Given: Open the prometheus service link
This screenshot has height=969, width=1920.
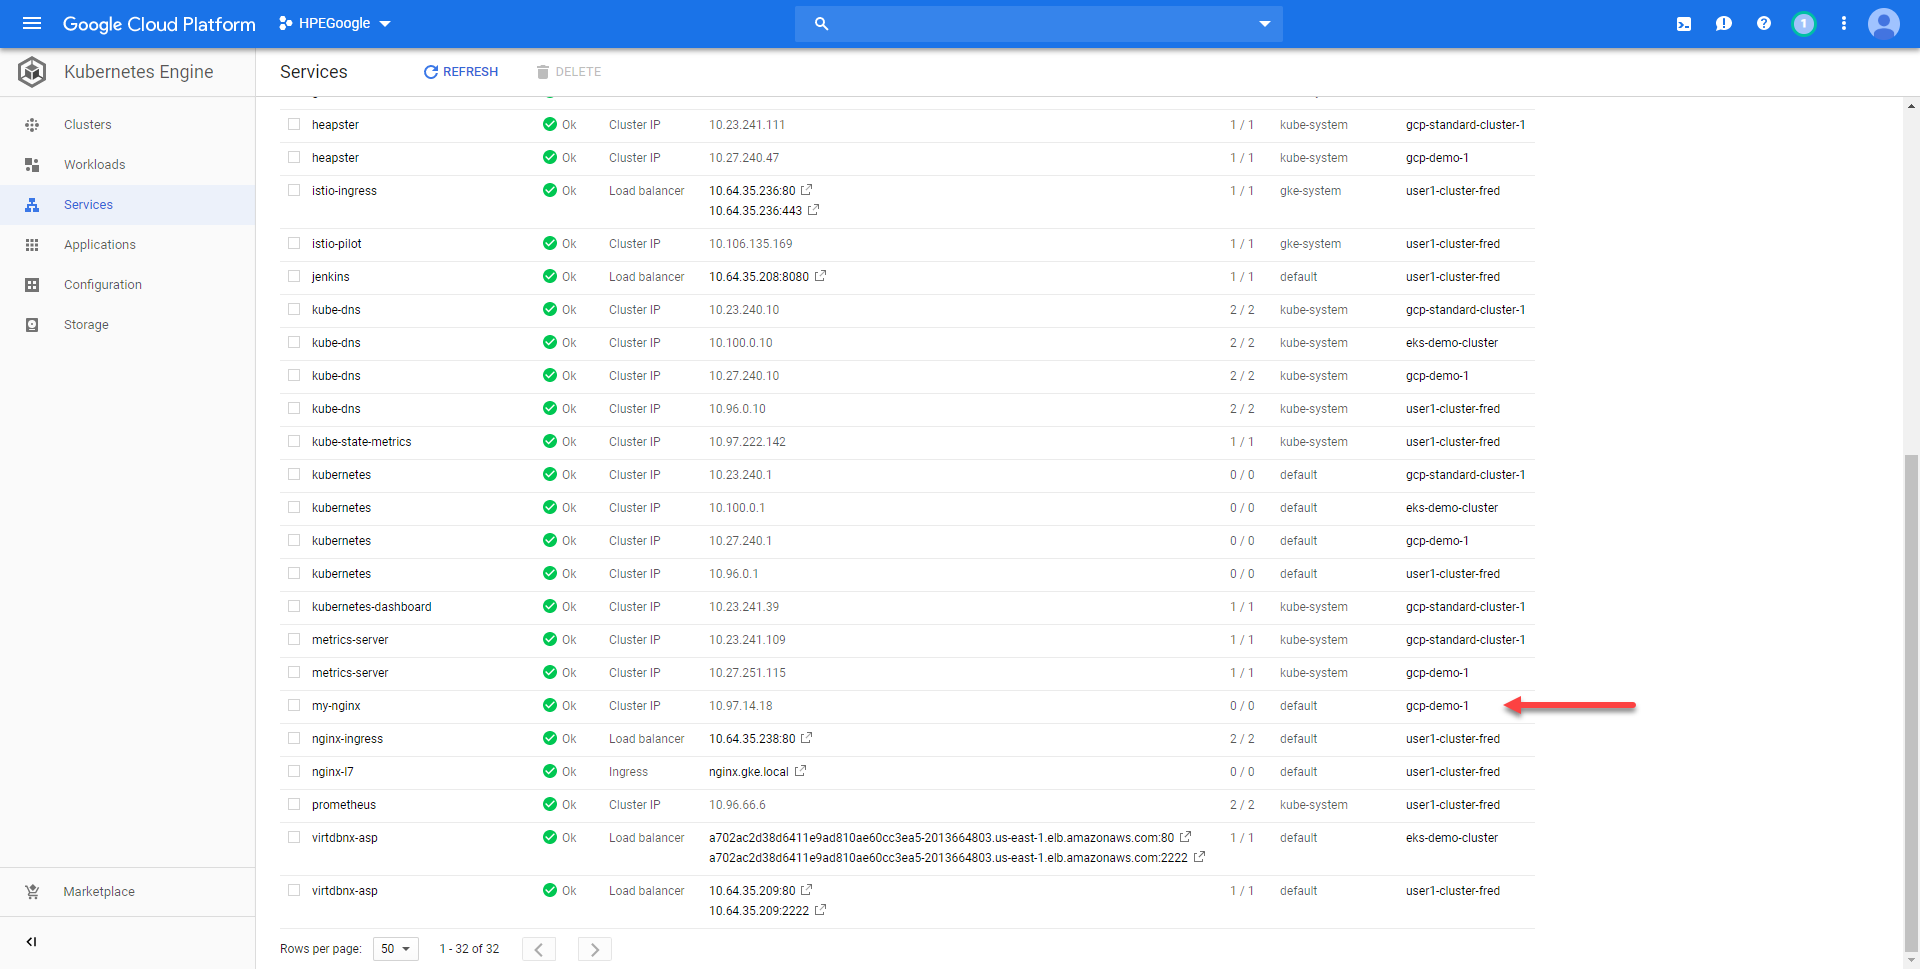Looking at the screenshot, I should click(344, 805).
